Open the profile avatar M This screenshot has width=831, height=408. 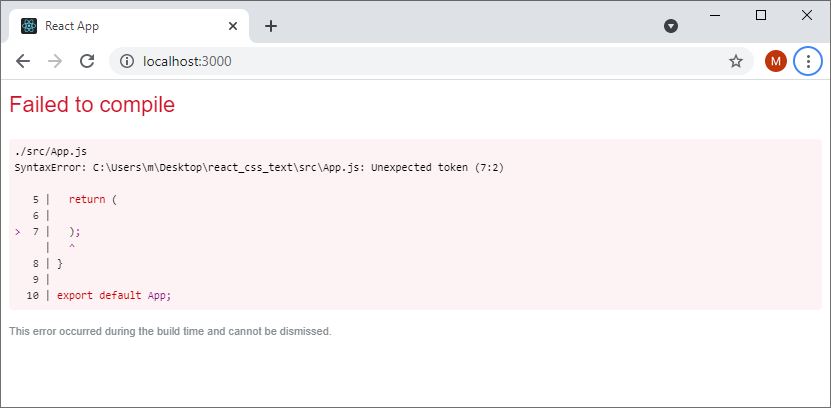775,61
